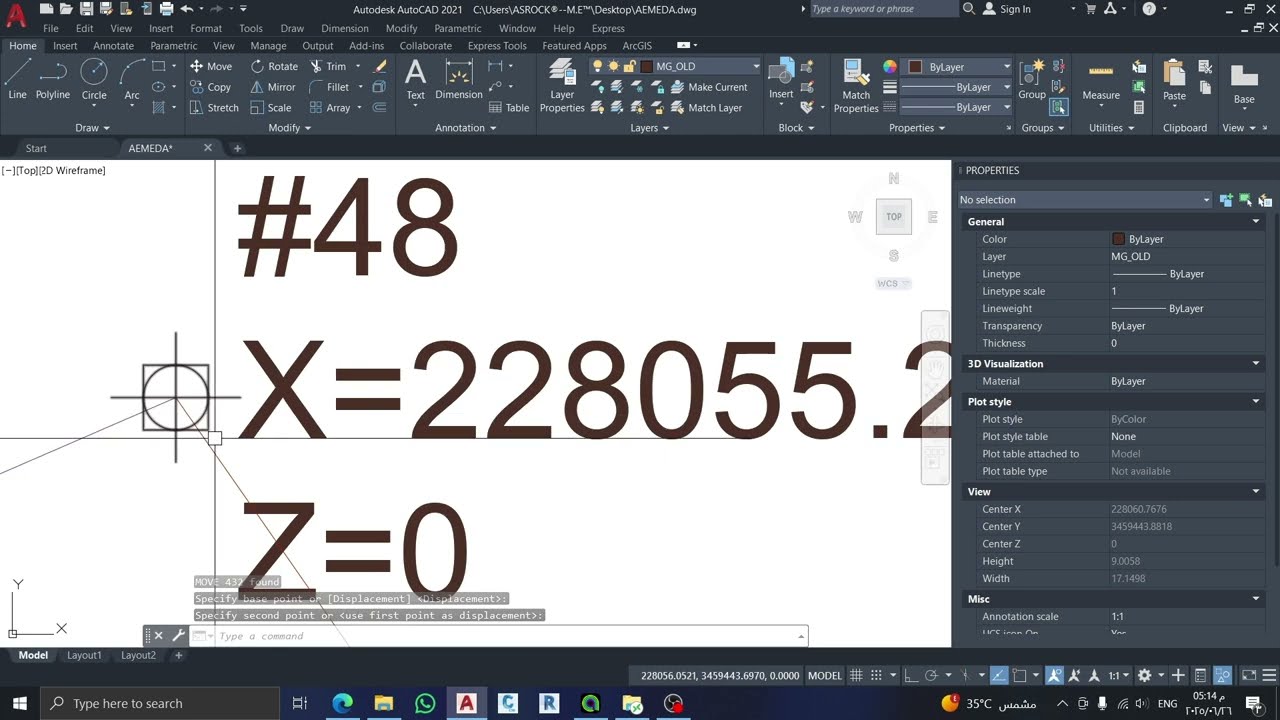The image size is (1280, 720).
Task: Click the keyword search box in the title bar
Action: tap(882, 9)
